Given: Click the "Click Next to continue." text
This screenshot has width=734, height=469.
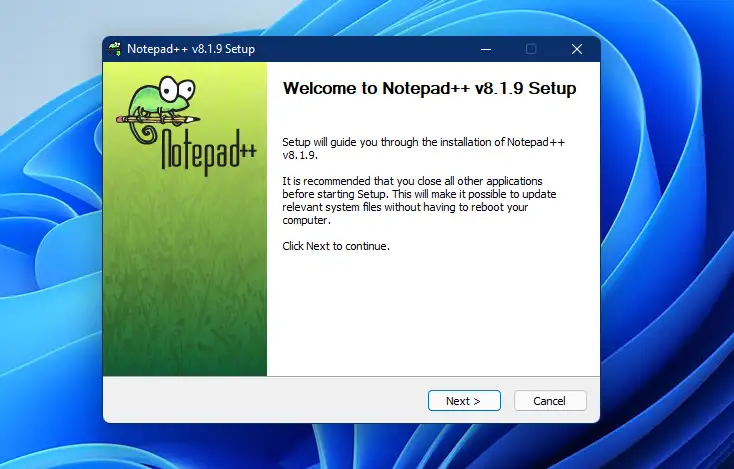Looking at the screenshot, I should pos(336,246).
